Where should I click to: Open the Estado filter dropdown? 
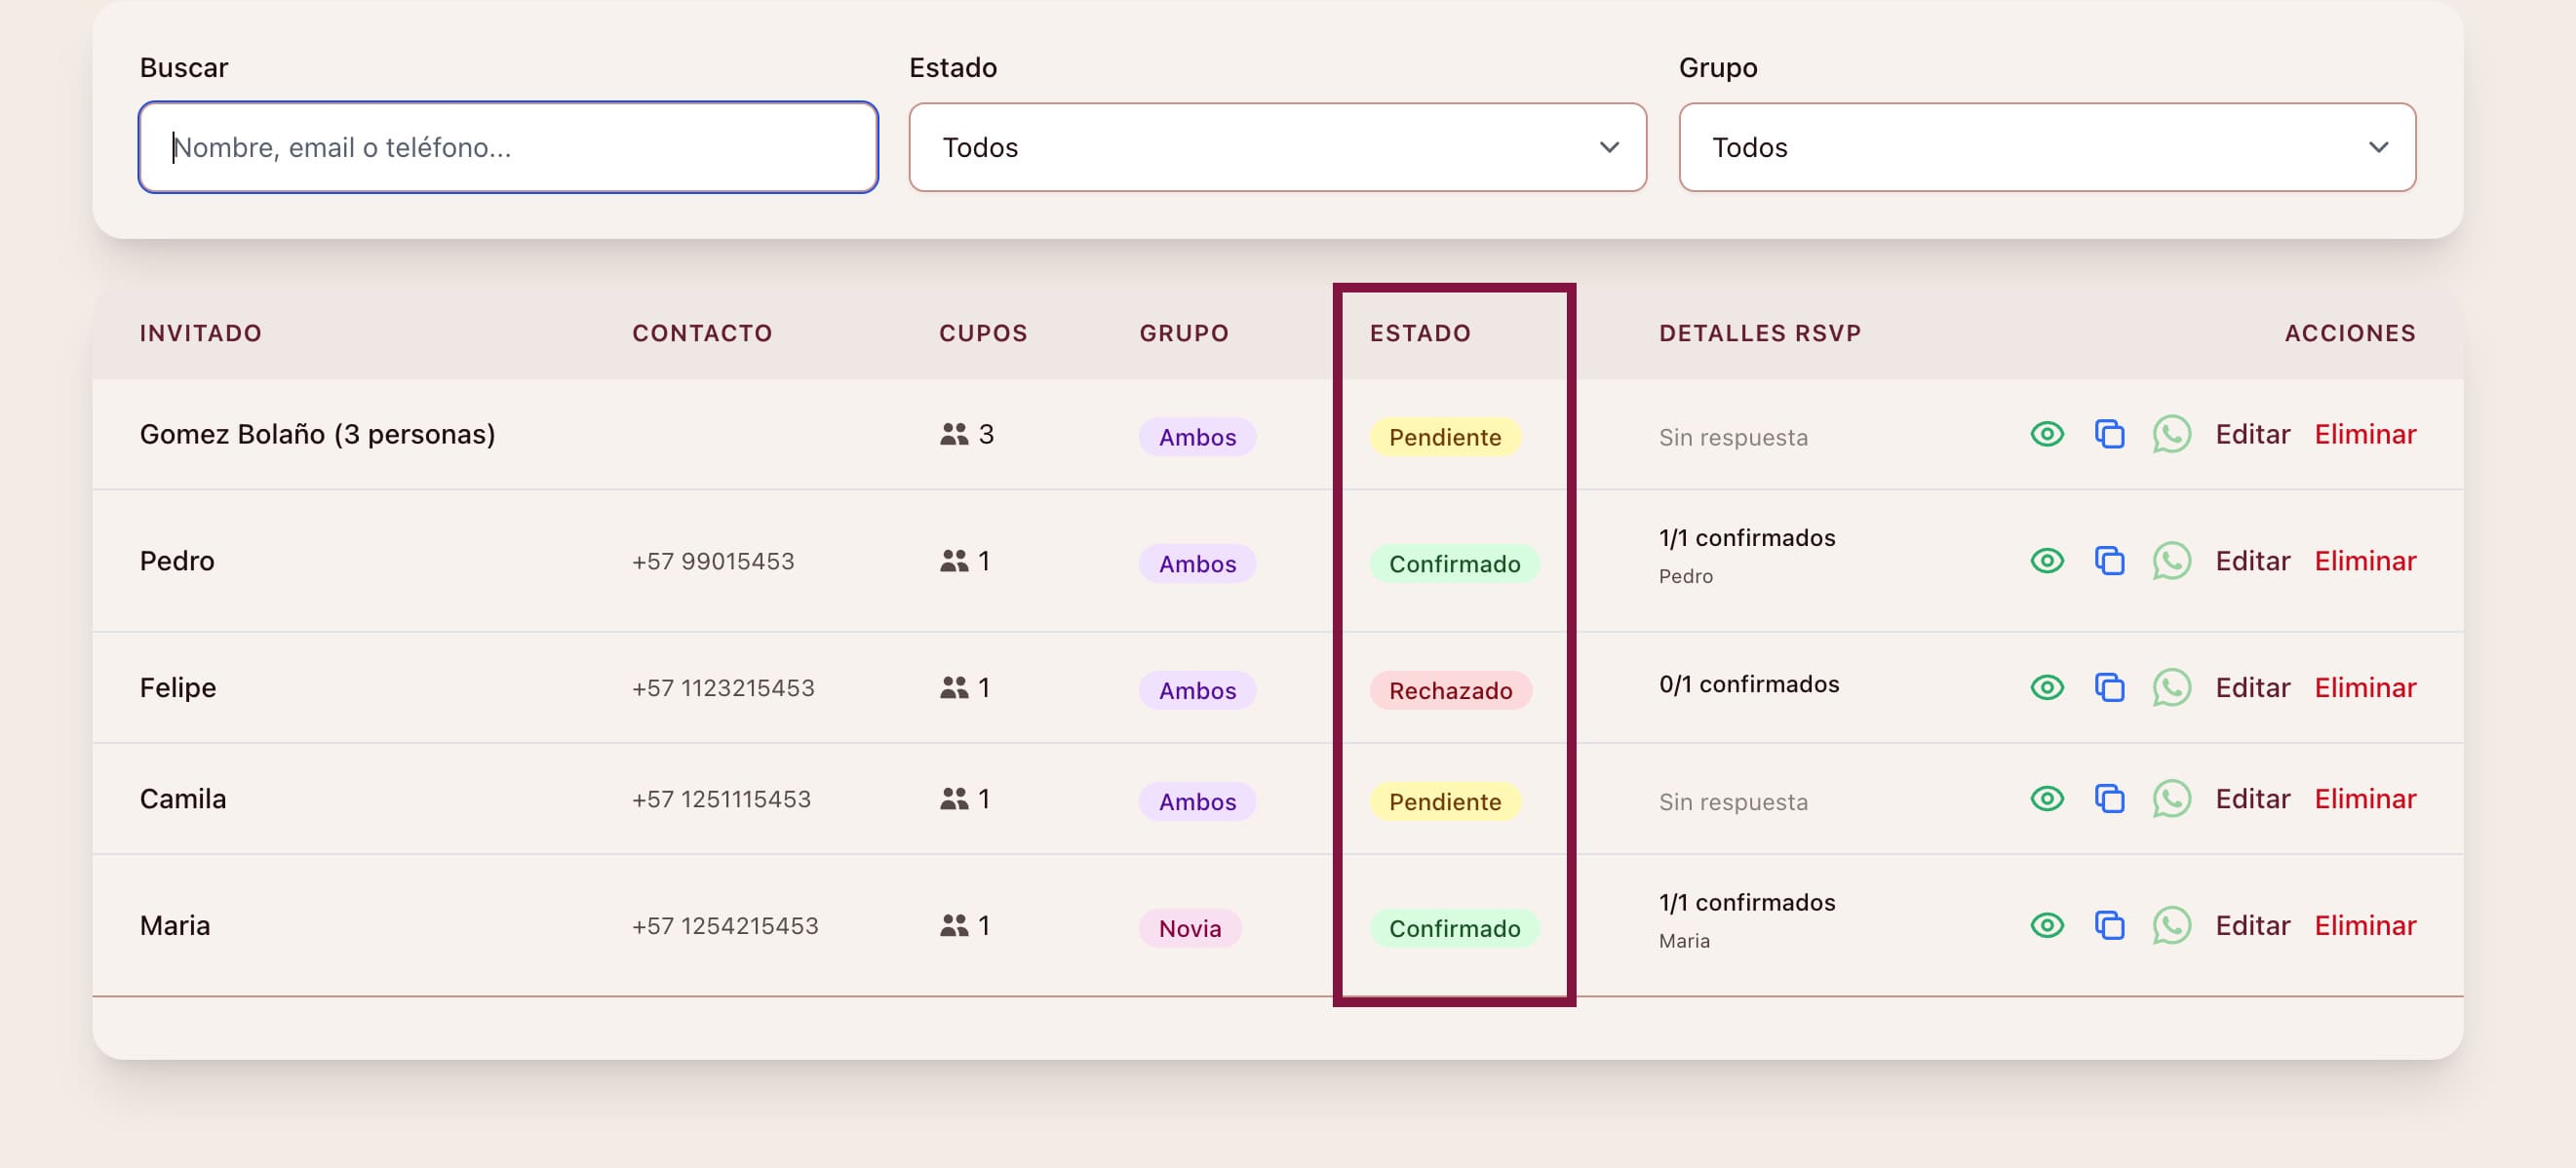[1277, 147]
